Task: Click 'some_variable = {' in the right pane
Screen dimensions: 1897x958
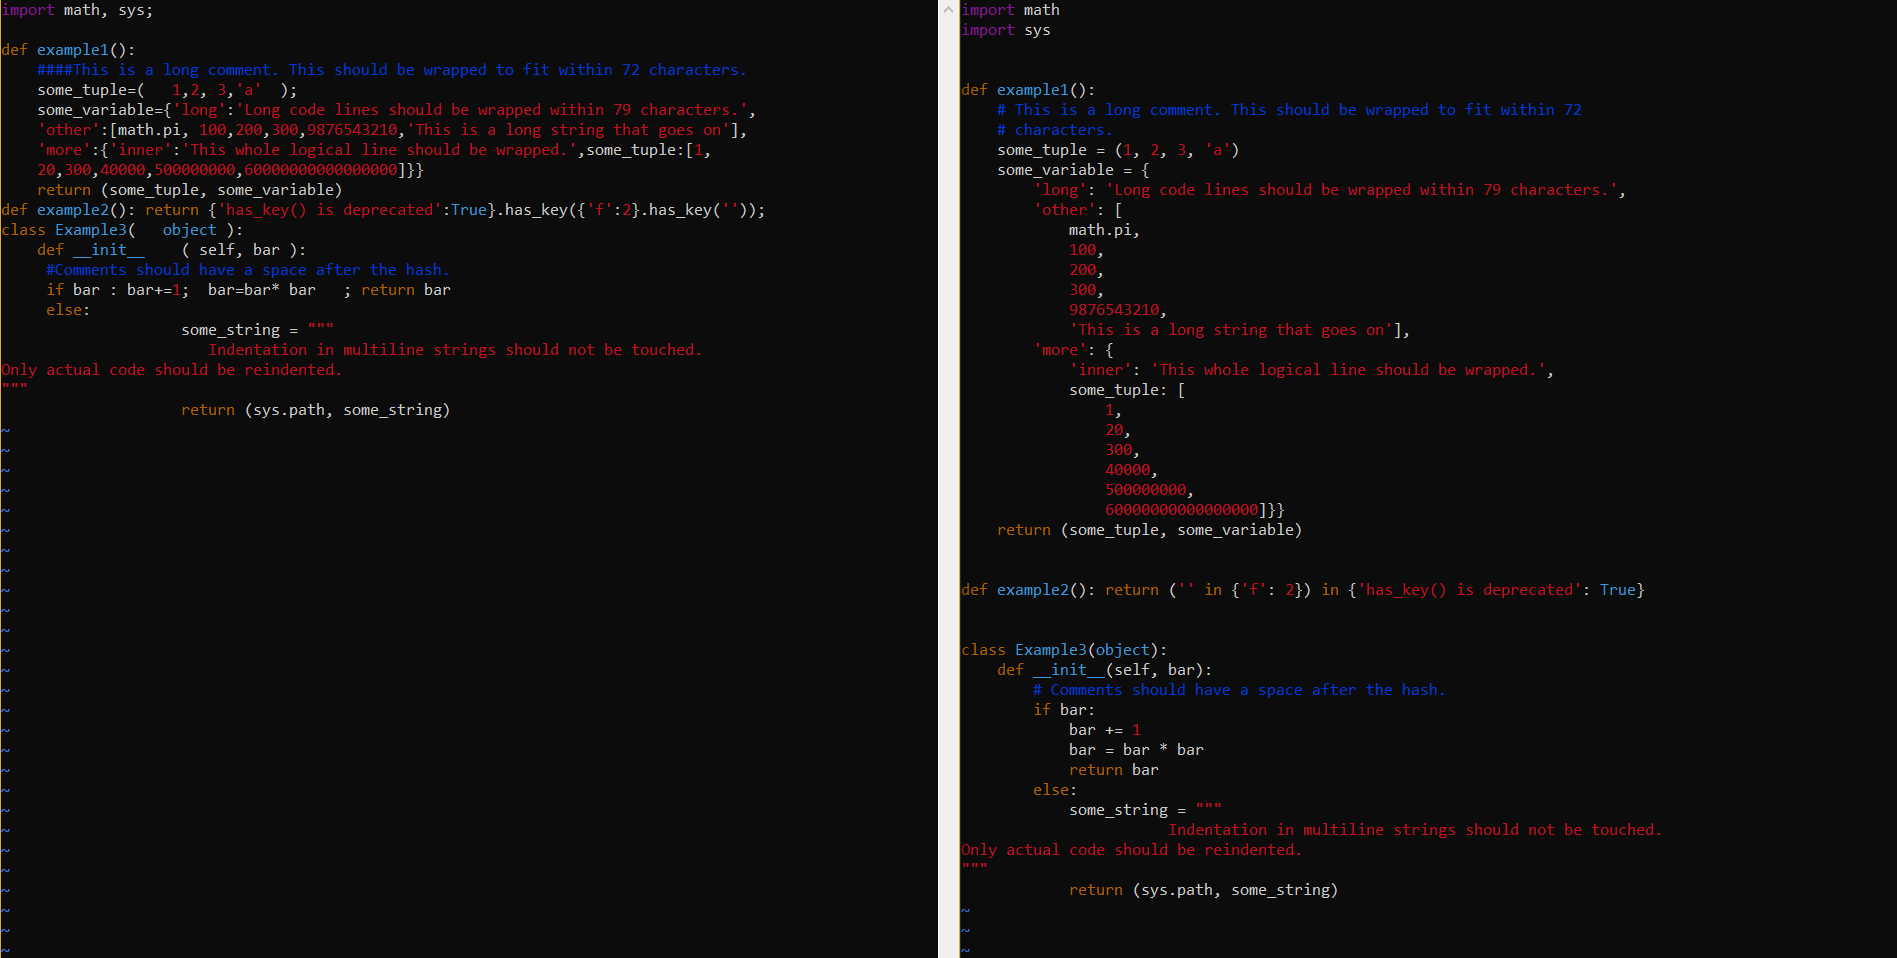Action: pyautogui.click(x=1073, y=170)
